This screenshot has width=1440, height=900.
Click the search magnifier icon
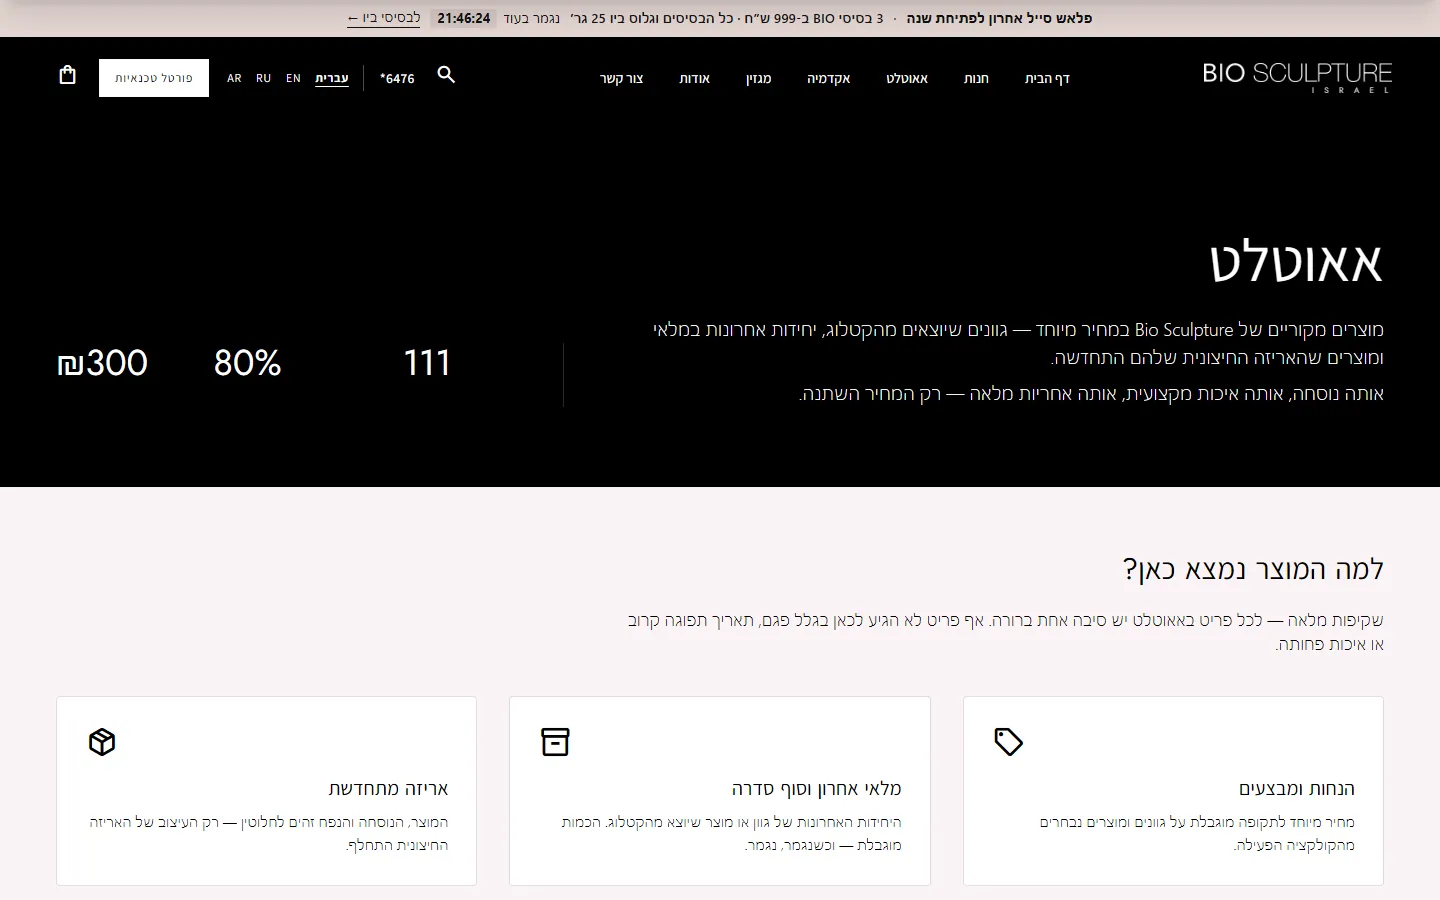point(446,75)
